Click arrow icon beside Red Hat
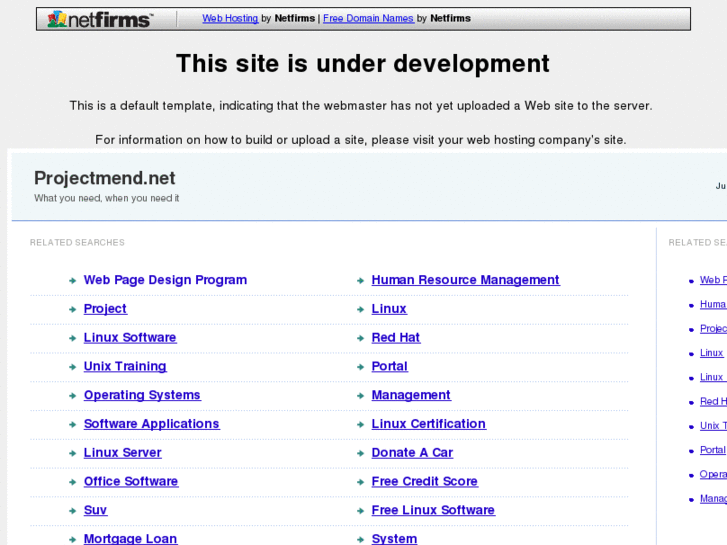 (x=360, y=338)
